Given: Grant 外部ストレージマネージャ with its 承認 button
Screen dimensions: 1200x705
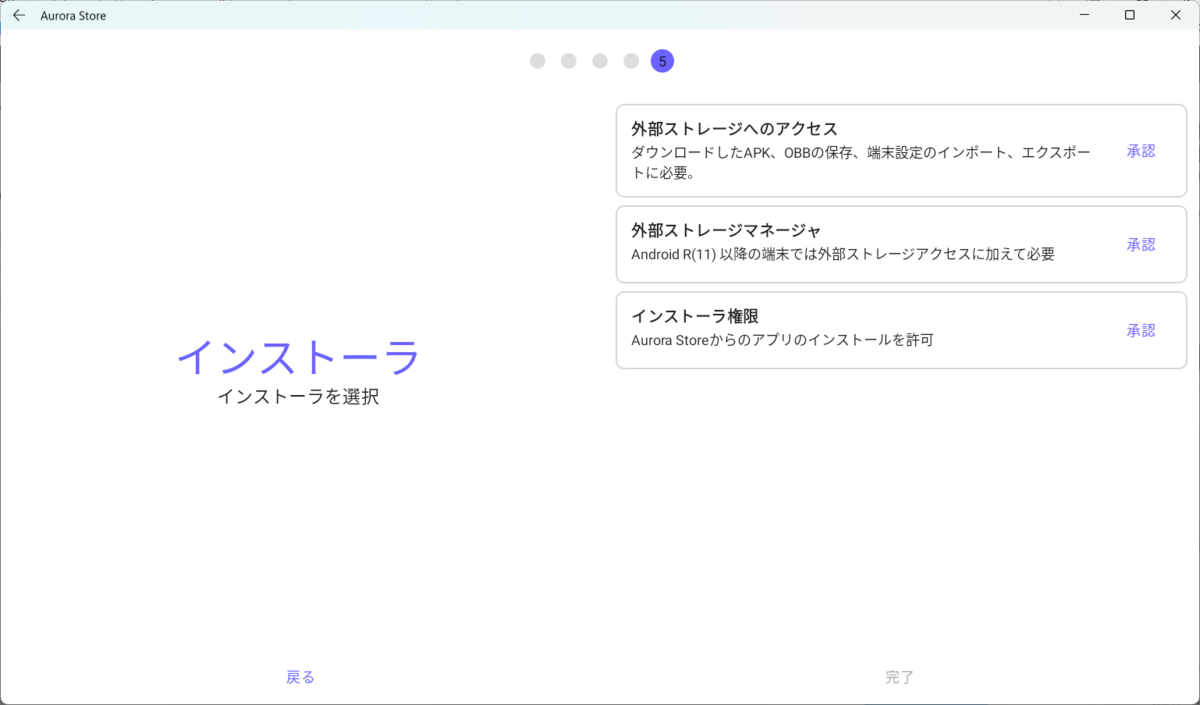Looking at the screenshot, I should 1141,245.
